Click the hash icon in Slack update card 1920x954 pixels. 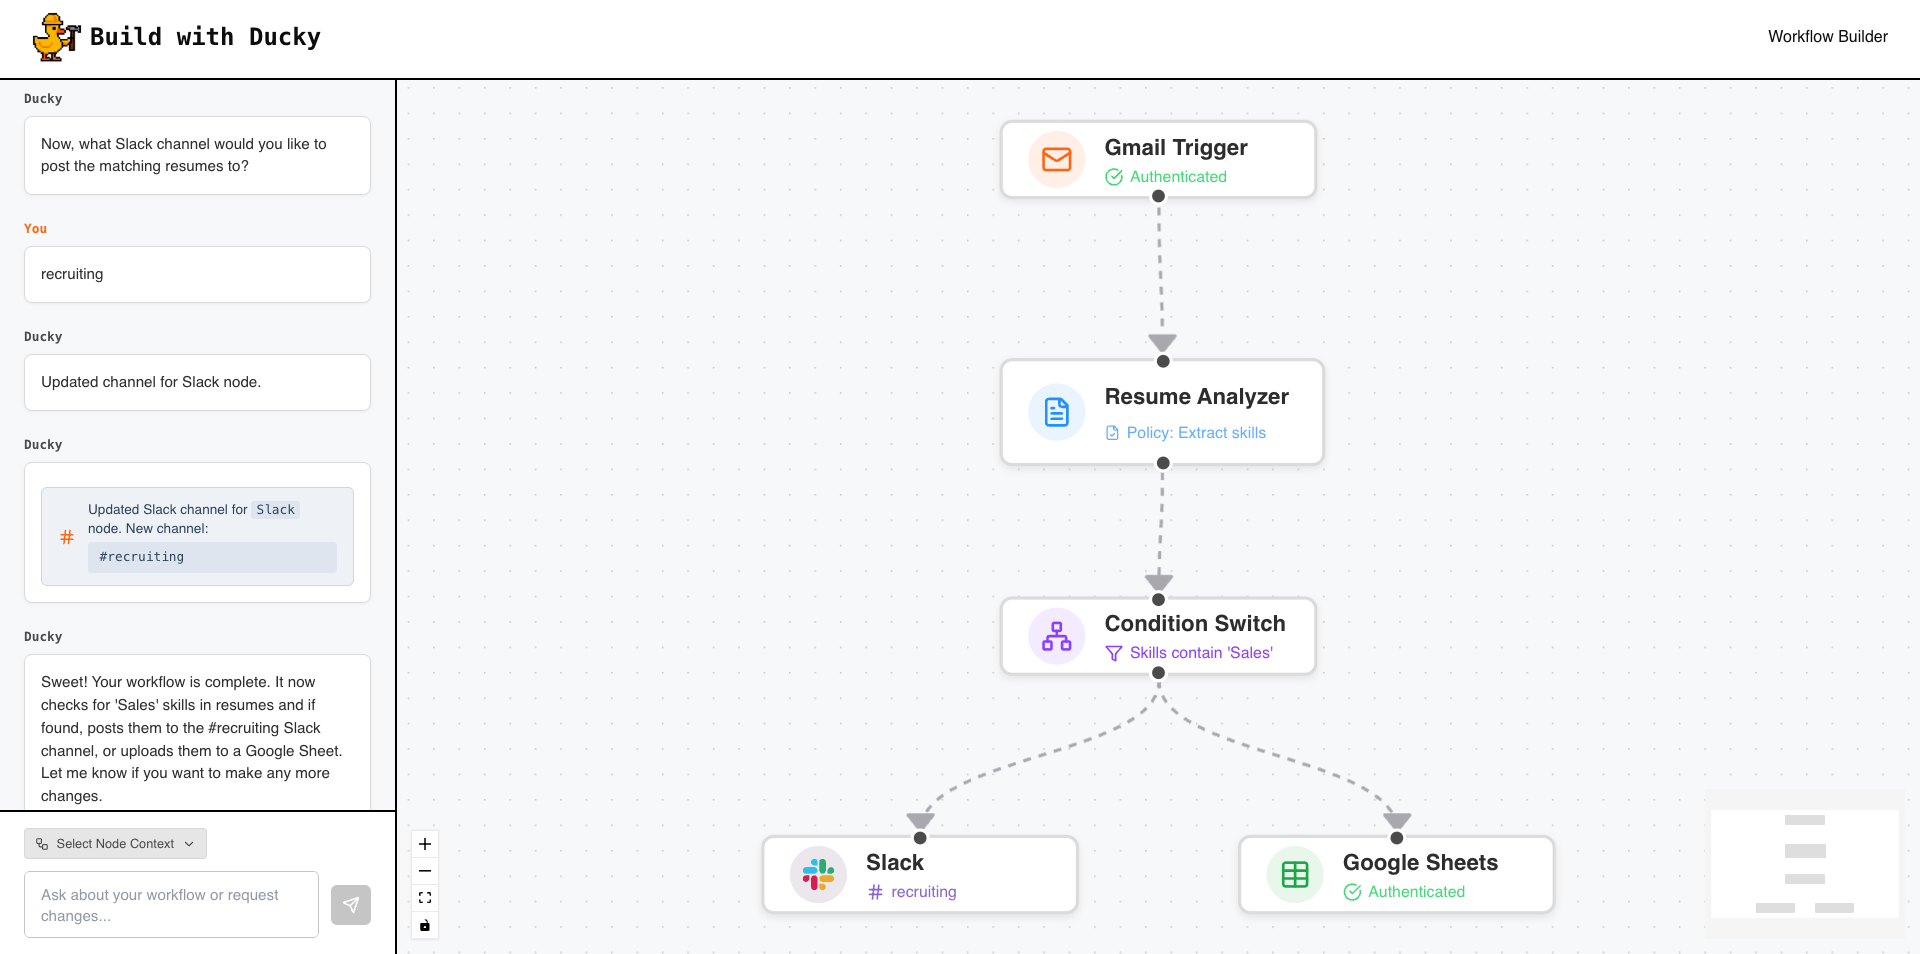coord(67,537)
